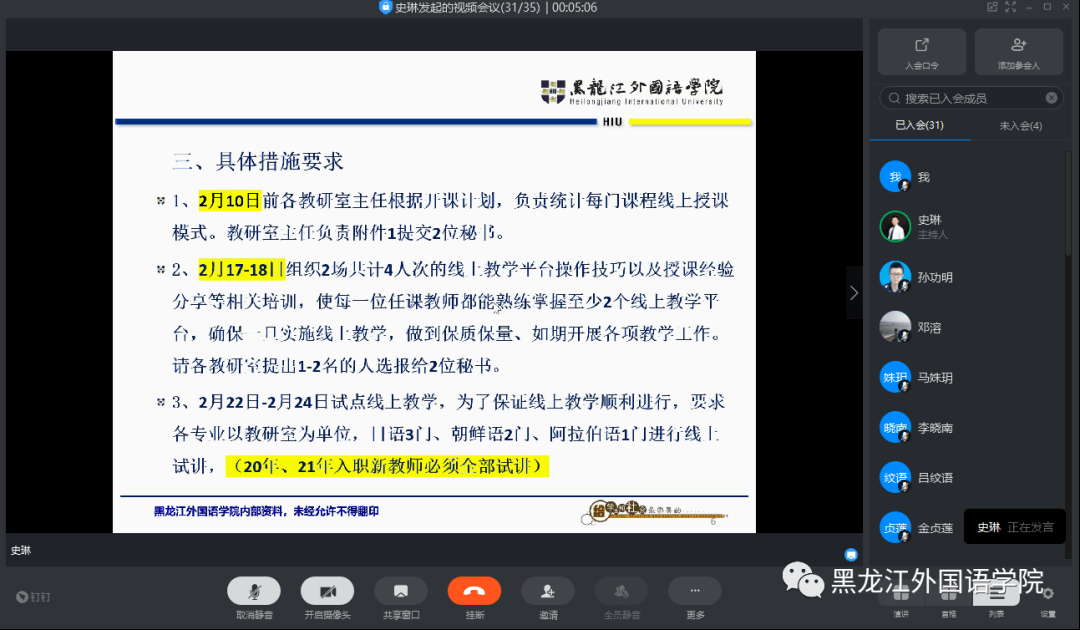Screen dimensions: 1080x630
Task: Click 孙功明's avatar photo
Action: tap(895, 277)
